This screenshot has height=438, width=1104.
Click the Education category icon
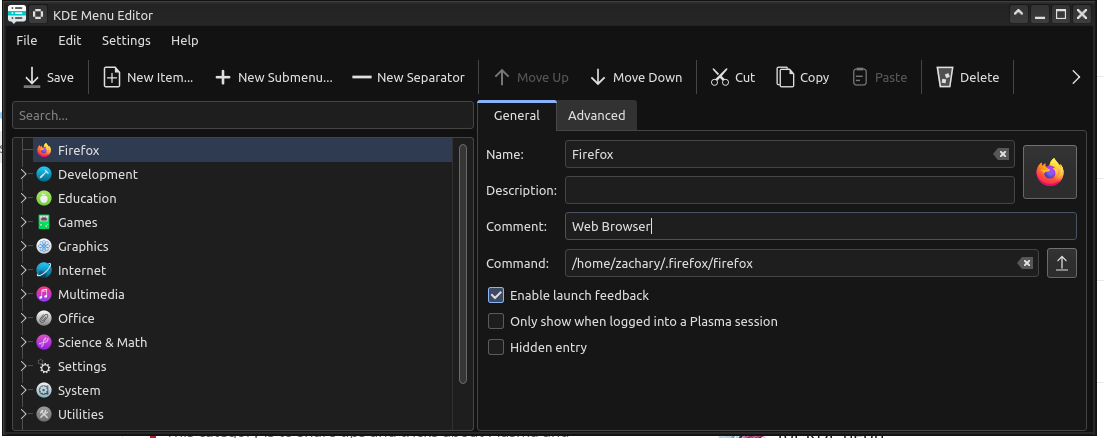tap(44, 199)
